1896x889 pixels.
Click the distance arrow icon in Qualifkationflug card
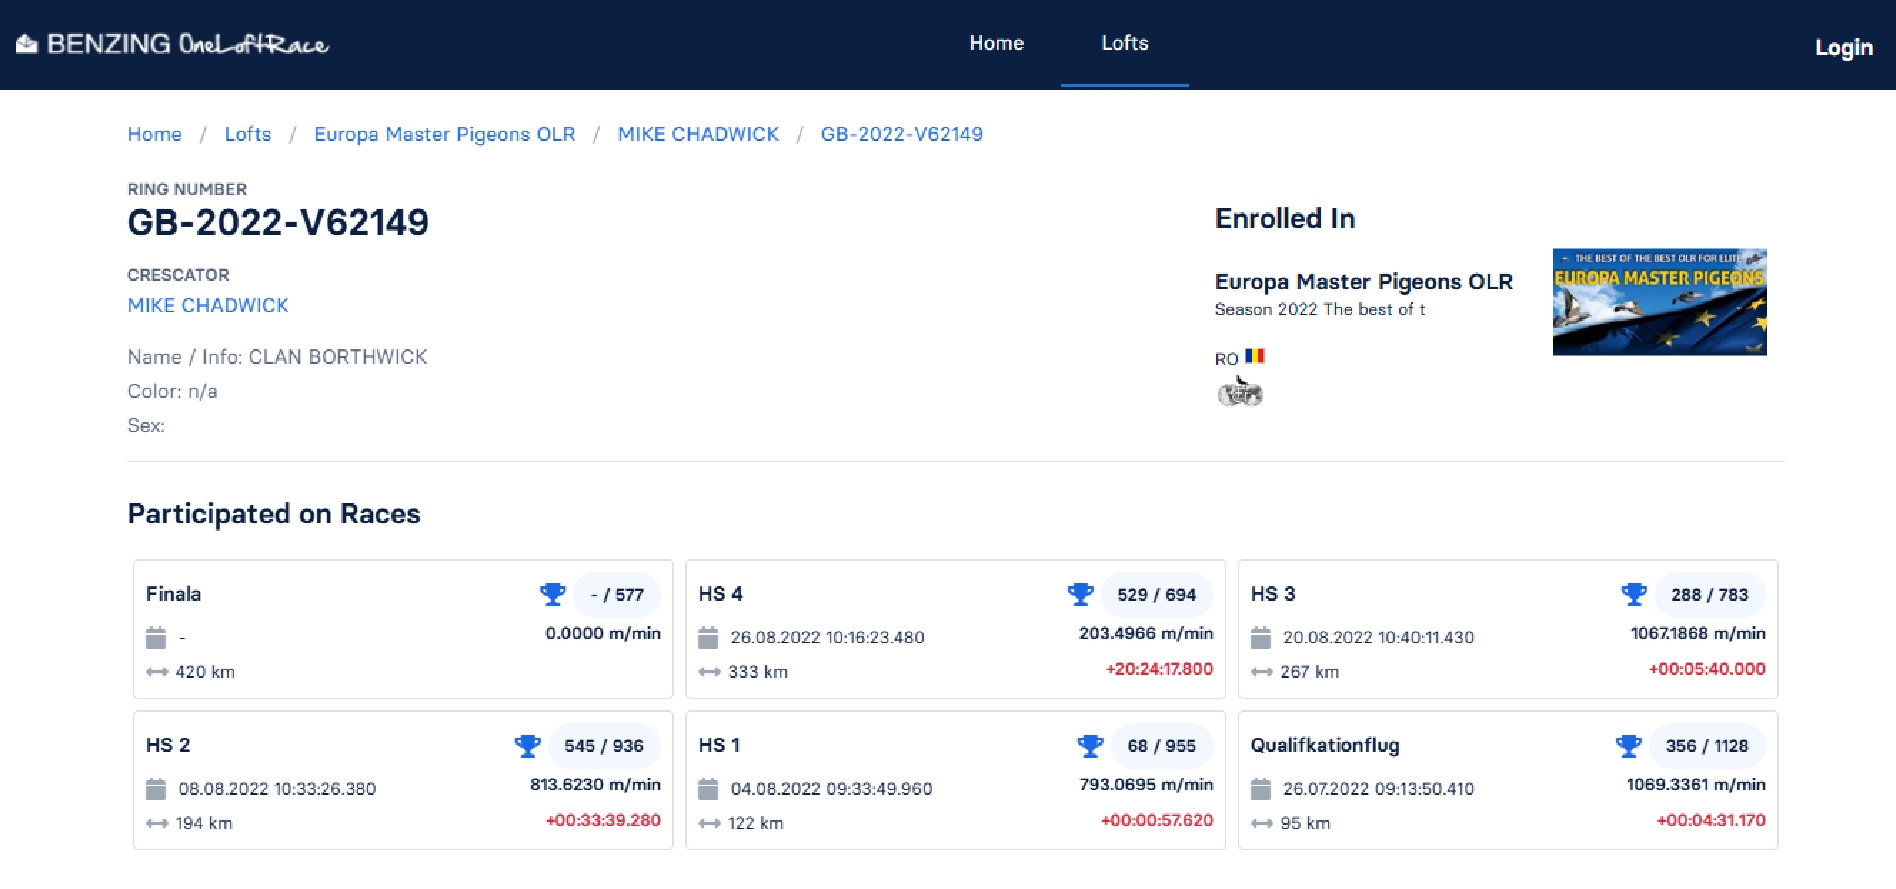click(1261, 823)
